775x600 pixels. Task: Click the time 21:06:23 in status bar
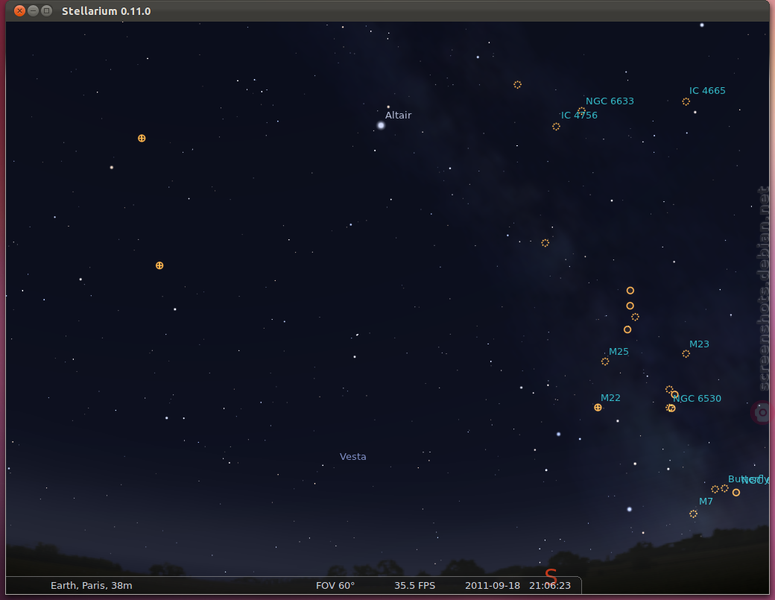[550, 586]
